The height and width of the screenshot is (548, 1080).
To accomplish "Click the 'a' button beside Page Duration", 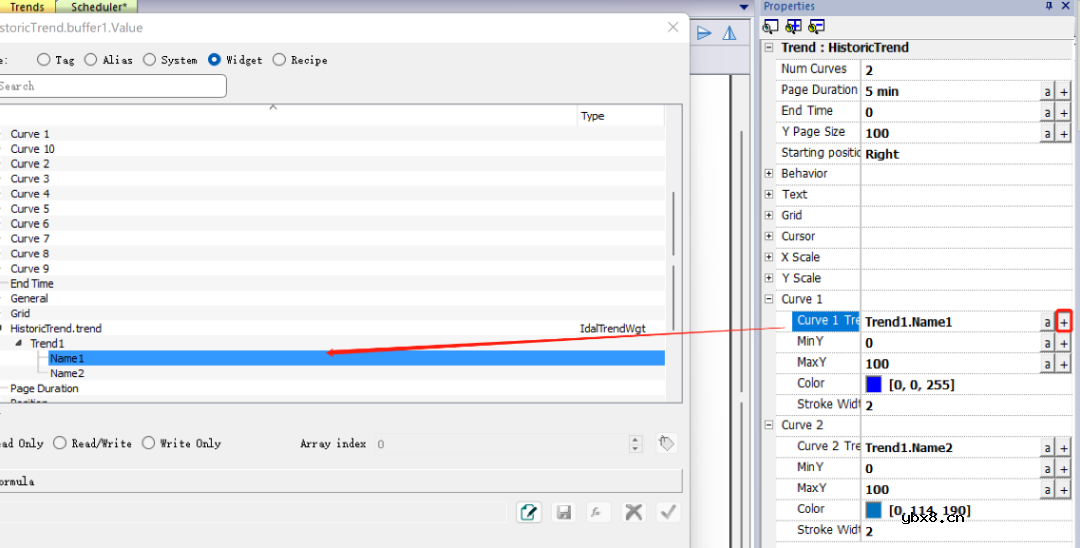I will pyautogui.click(x=1047, y=91).
